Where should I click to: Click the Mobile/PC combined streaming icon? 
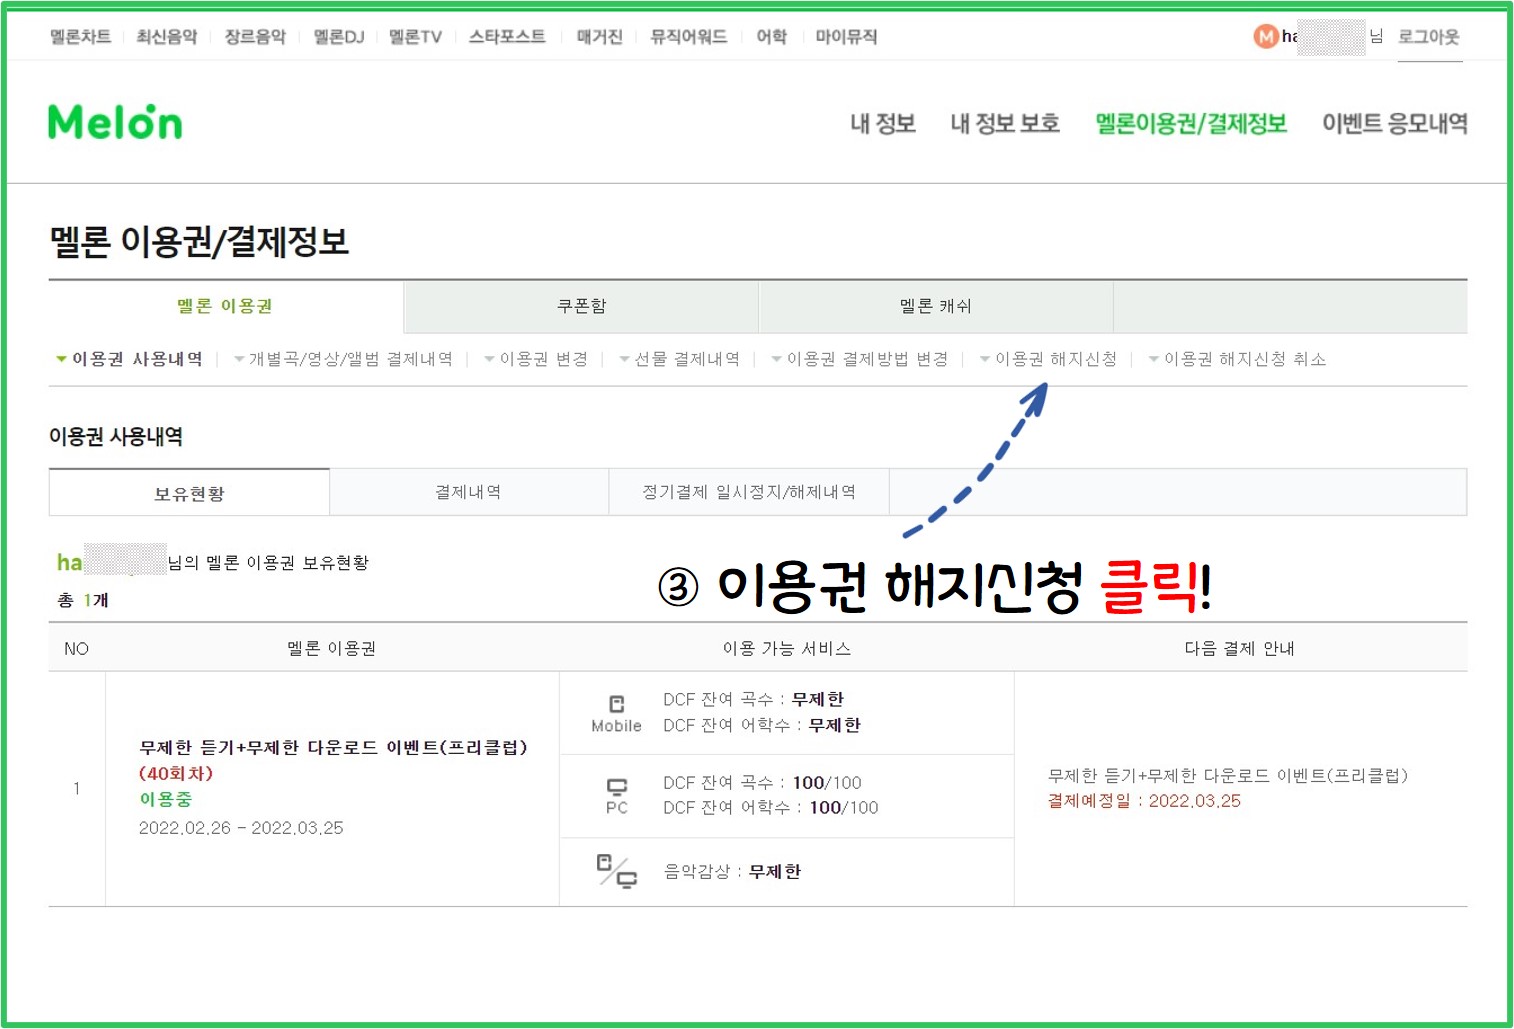pyautogui.click(x=617, y=871)
